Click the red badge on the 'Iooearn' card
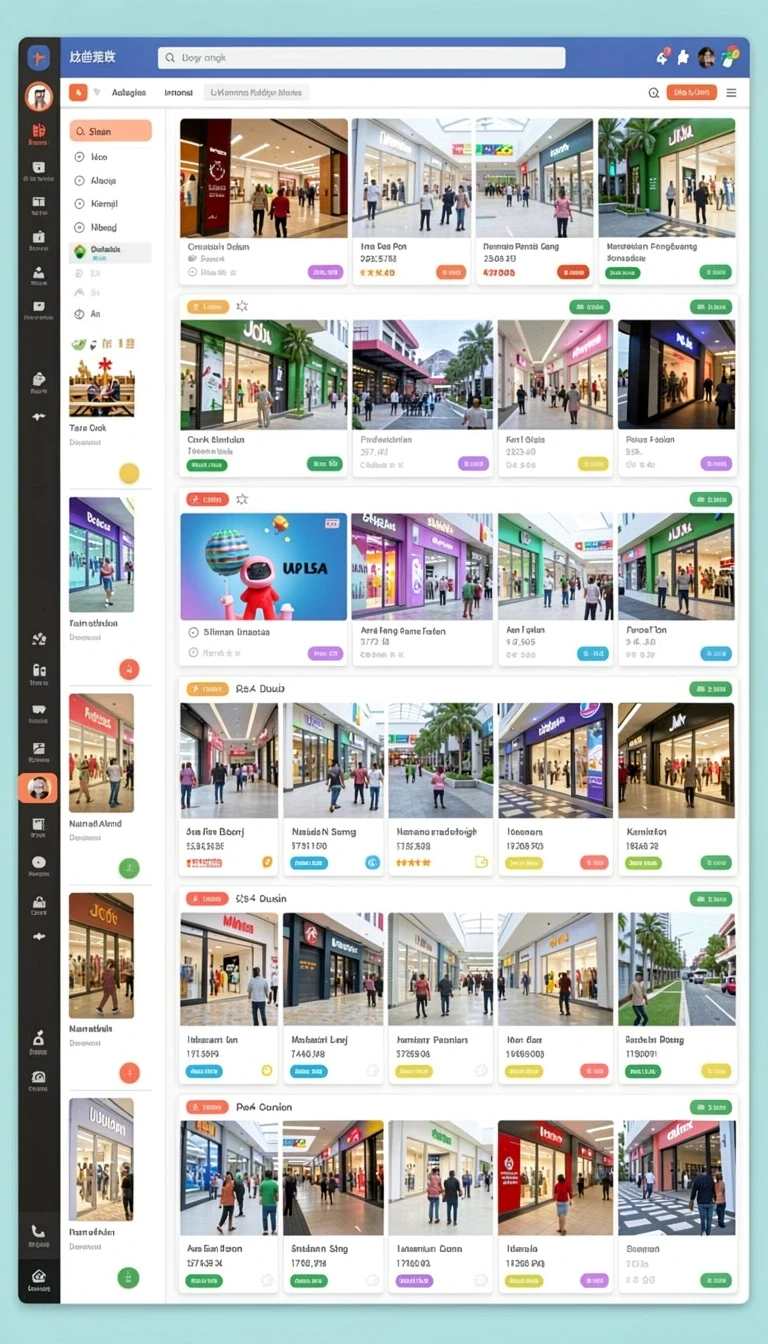This screenshot has width=768, height=1344. 593,862
